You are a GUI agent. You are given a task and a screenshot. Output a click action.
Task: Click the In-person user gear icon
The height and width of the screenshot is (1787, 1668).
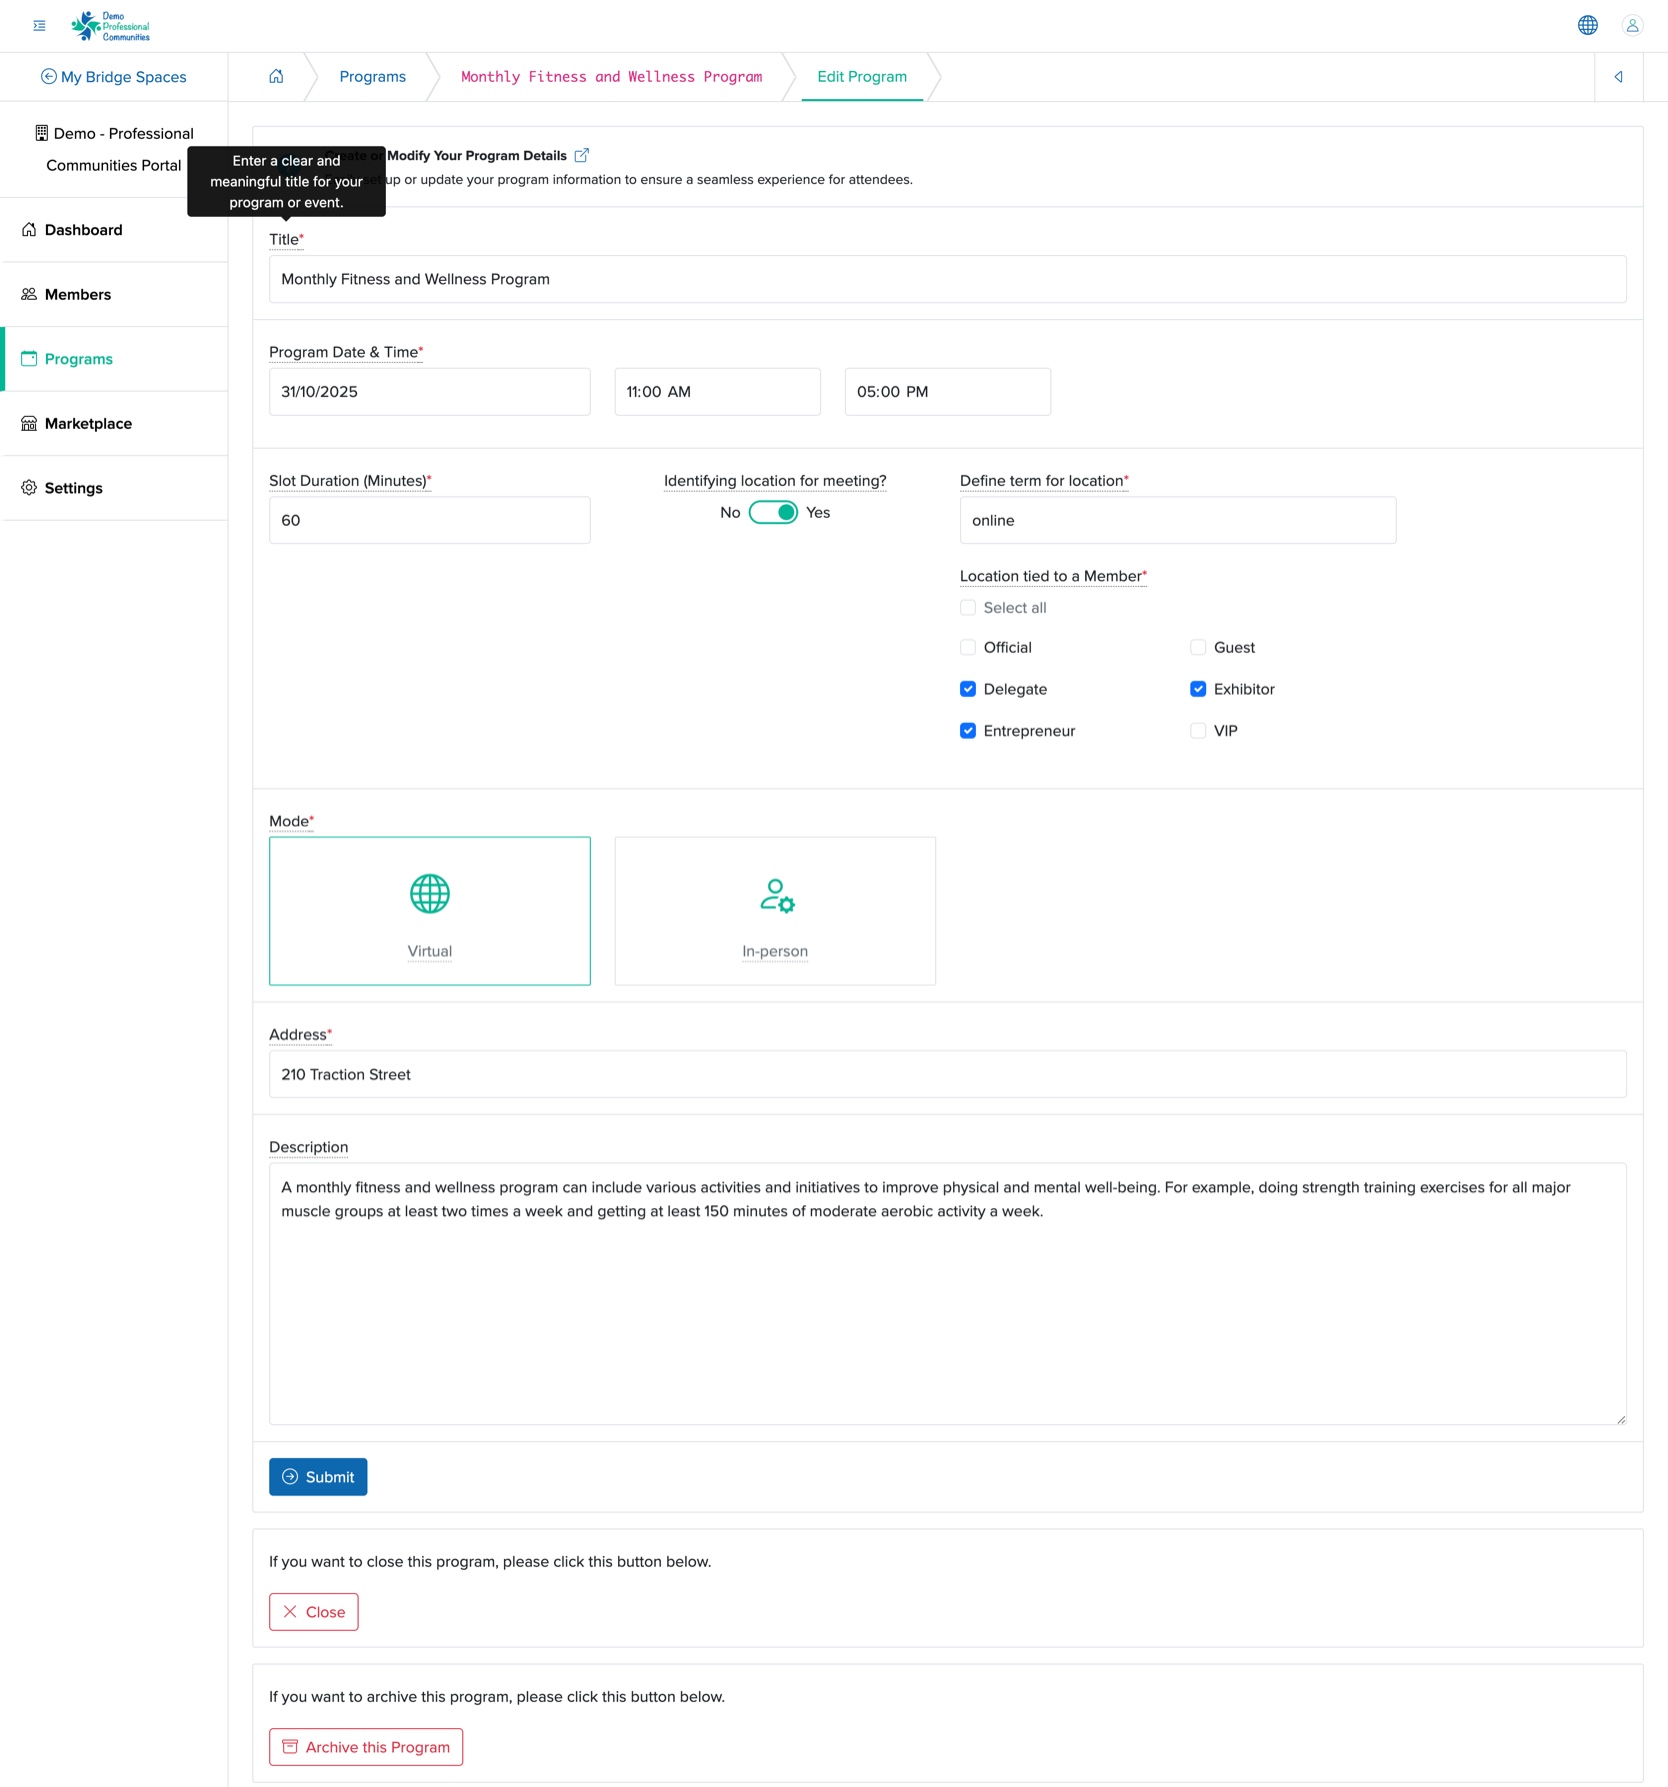[776, 895]
